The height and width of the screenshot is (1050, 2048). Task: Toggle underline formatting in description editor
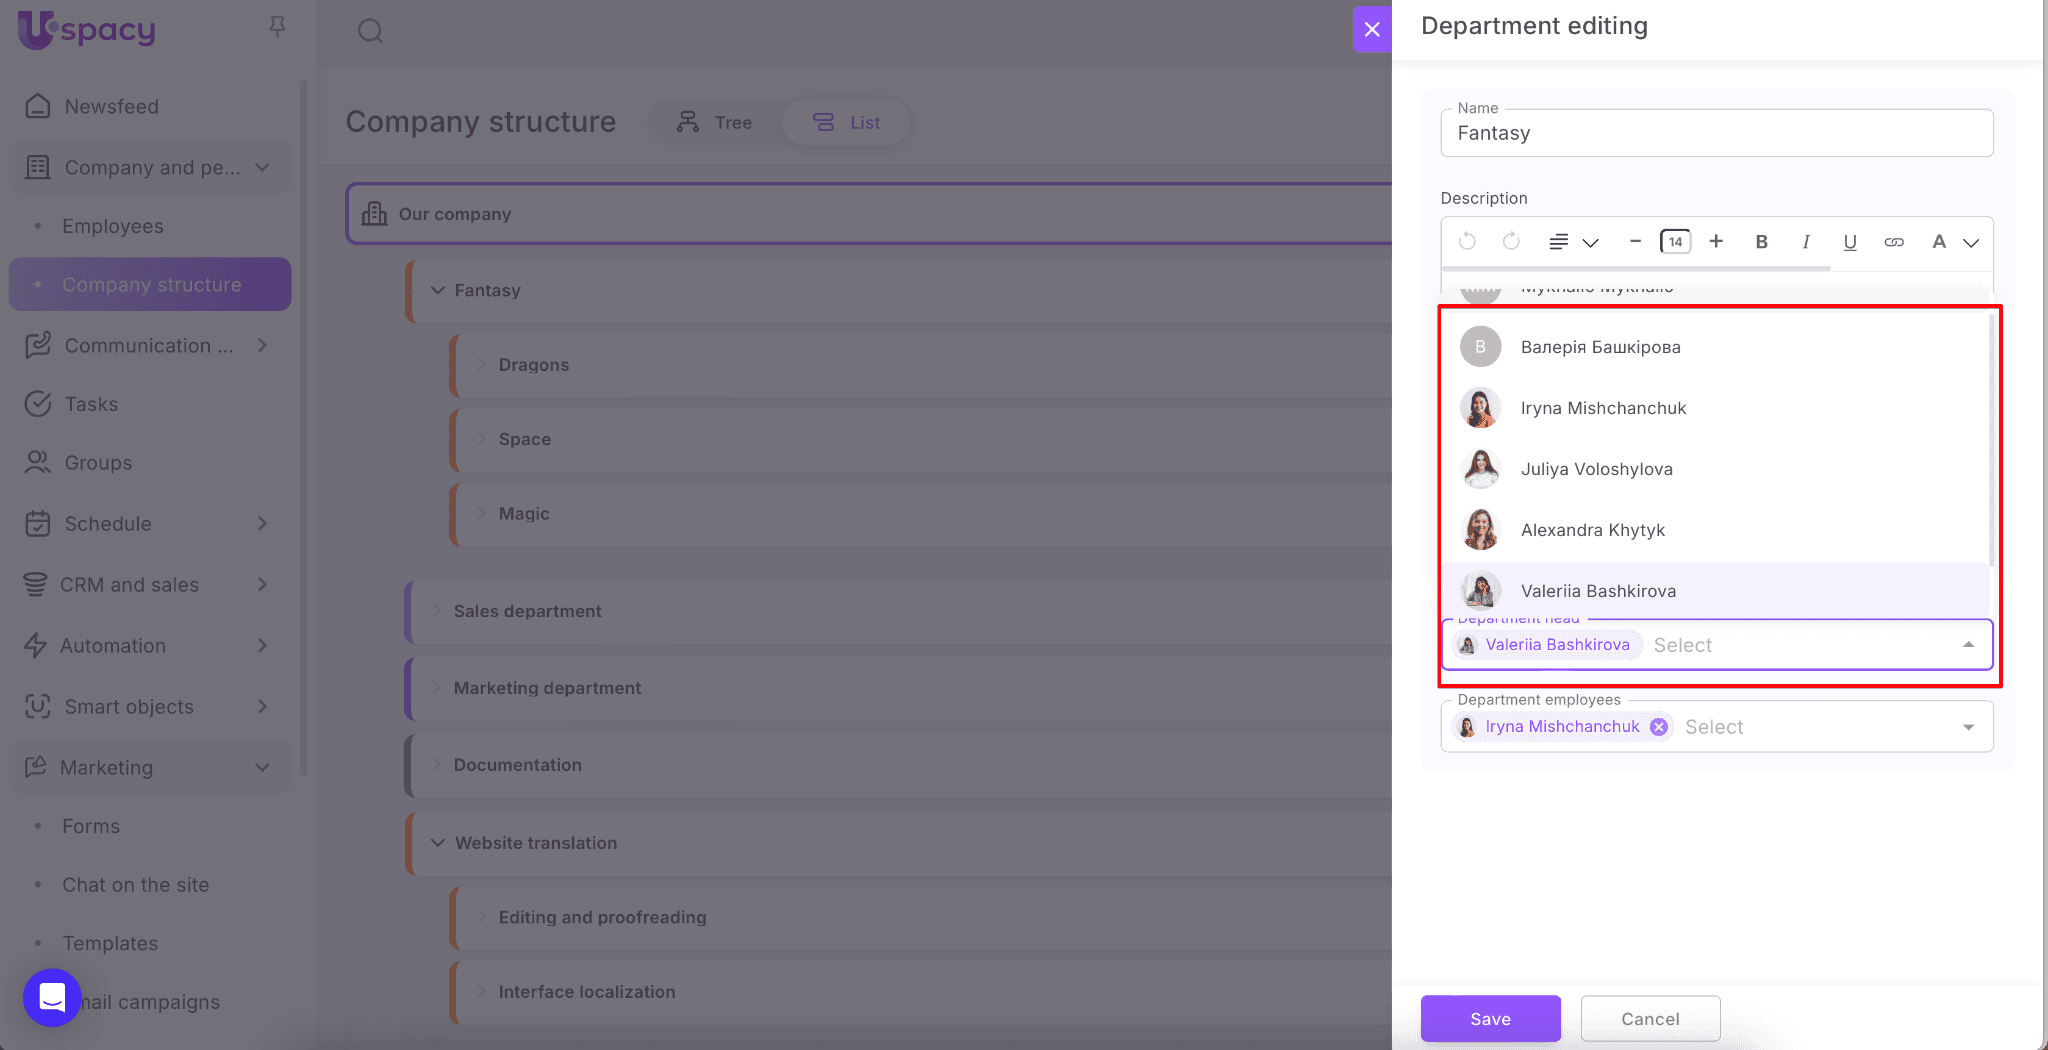pyautogui.click(x=1849, y=241)
